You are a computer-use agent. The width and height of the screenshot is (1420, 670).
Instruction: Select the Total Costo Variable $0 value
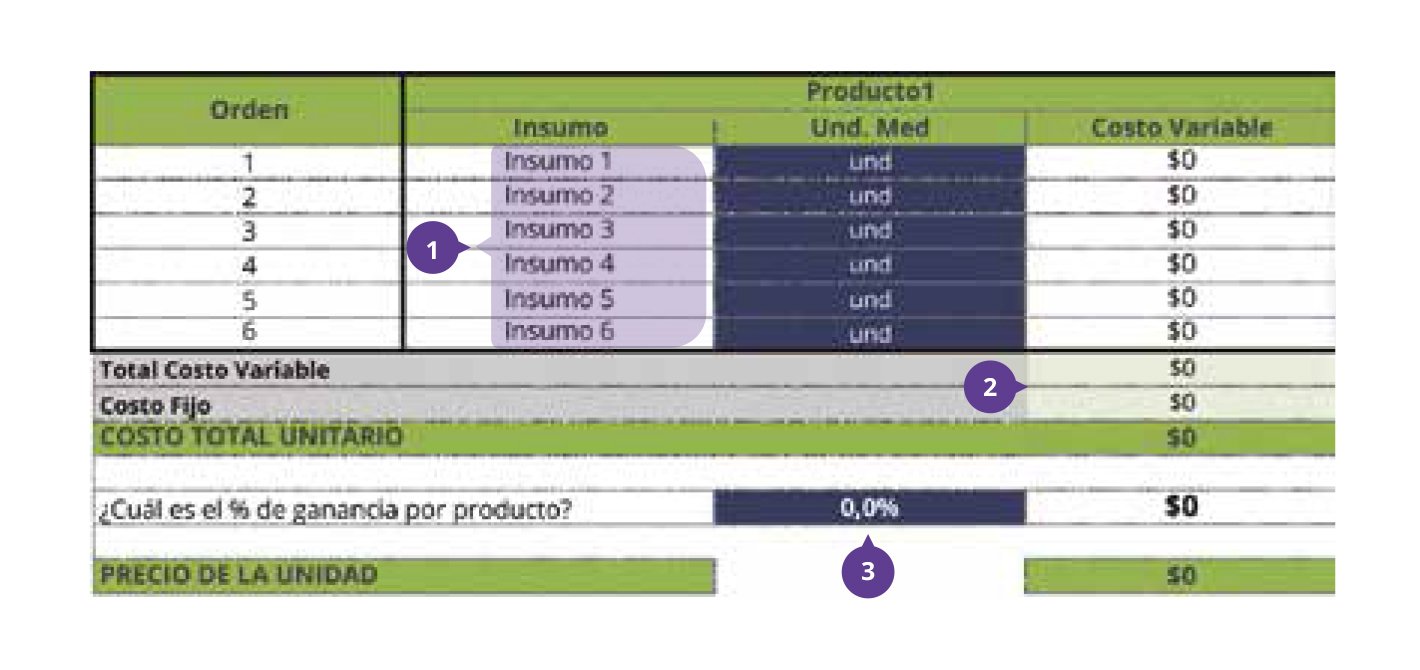point(1181,369)
